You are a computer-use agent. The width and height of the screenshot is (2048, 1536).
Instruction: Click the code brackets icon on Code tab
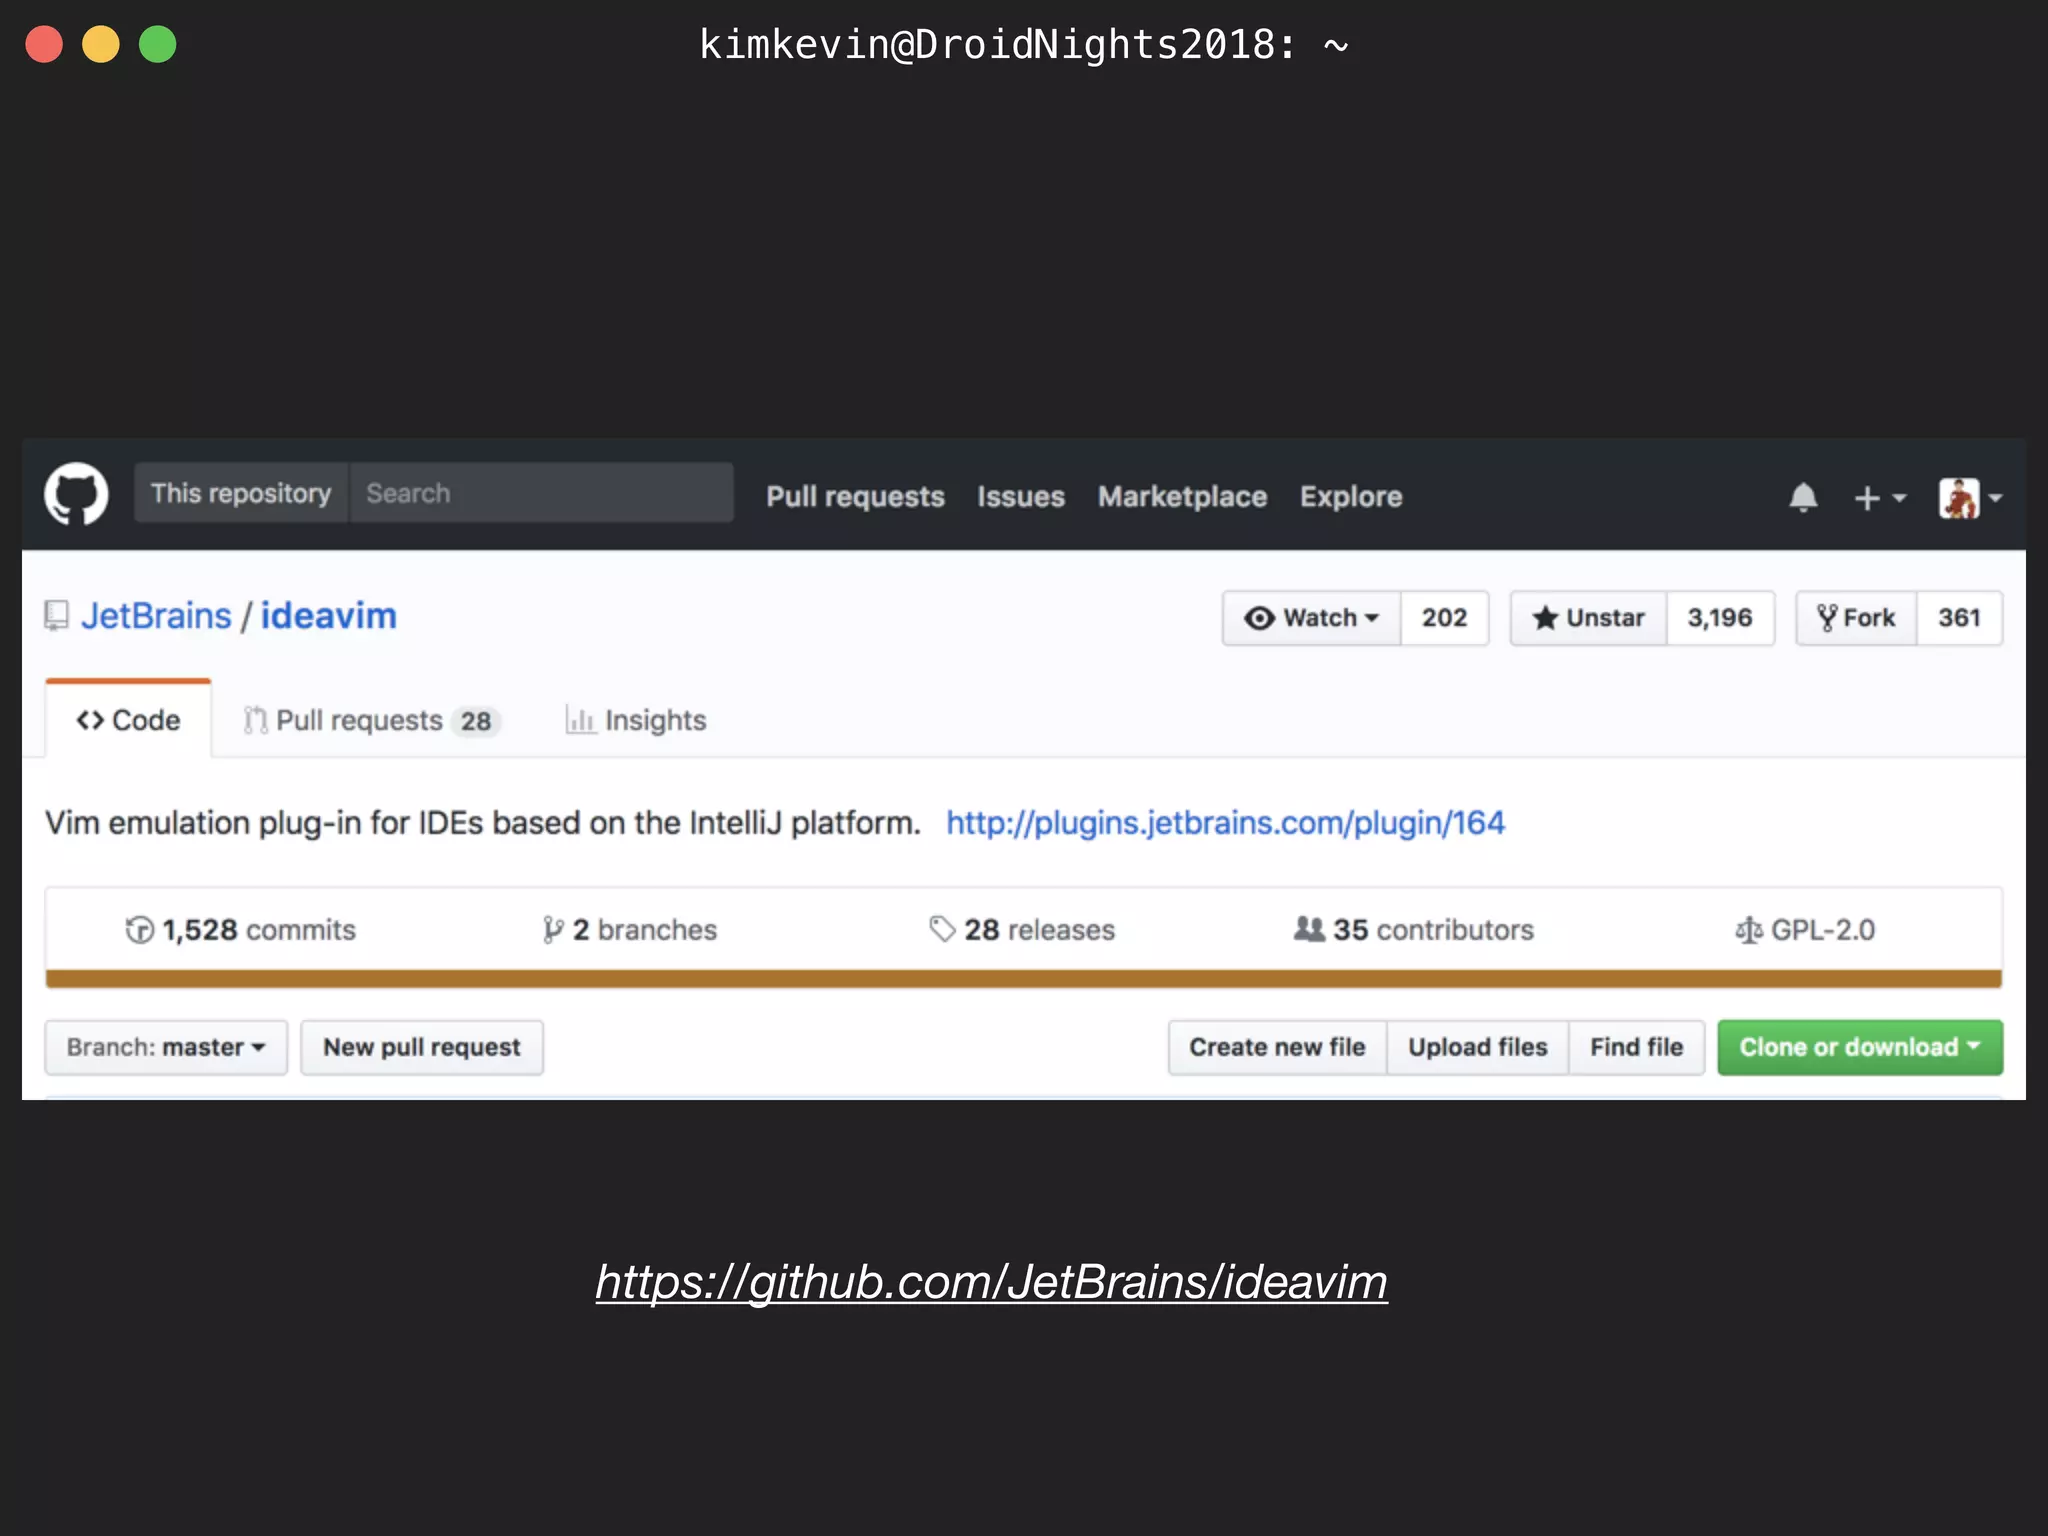(x=90, y=720)
